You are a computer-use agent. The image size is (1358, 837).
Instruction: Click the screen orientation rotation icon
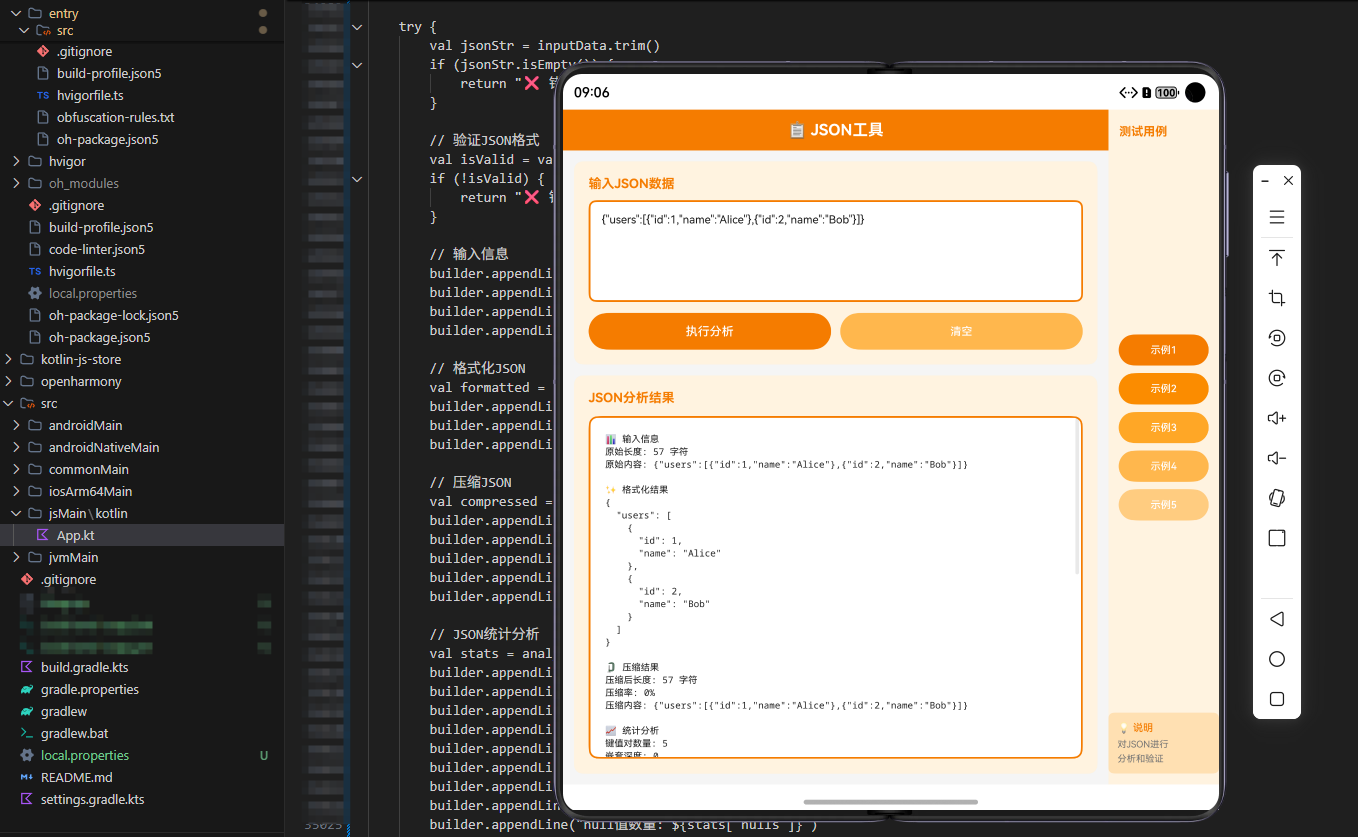tap(1276, 377)
